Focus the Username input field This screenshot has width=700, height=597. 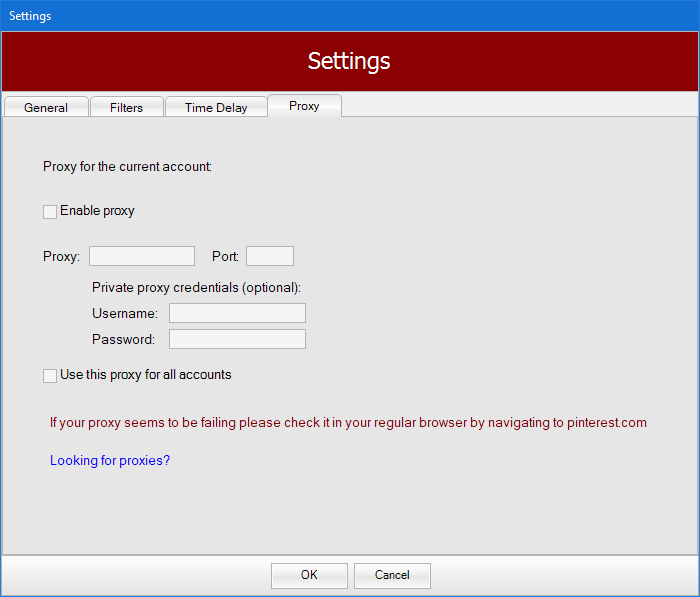(238, 313)
